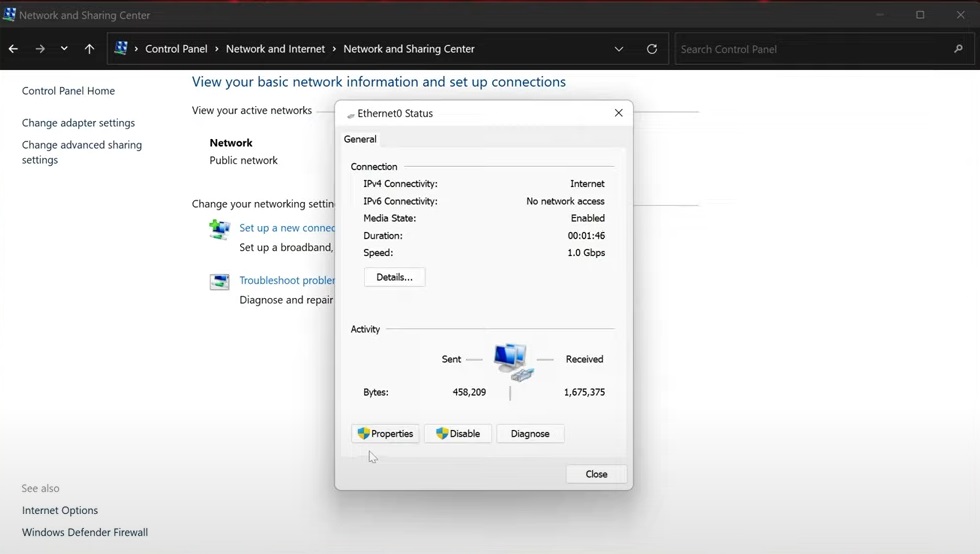Refresh the Control Panel page

pos(652,49)
